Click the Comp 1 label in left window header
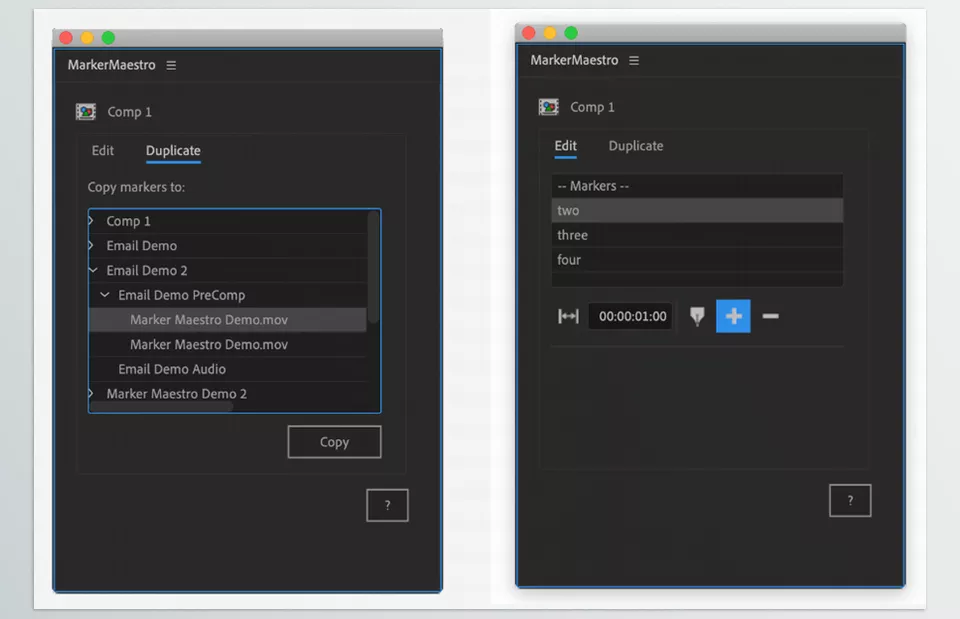The width and height of the screenshot is (960, 619). (x=129, y=112)
